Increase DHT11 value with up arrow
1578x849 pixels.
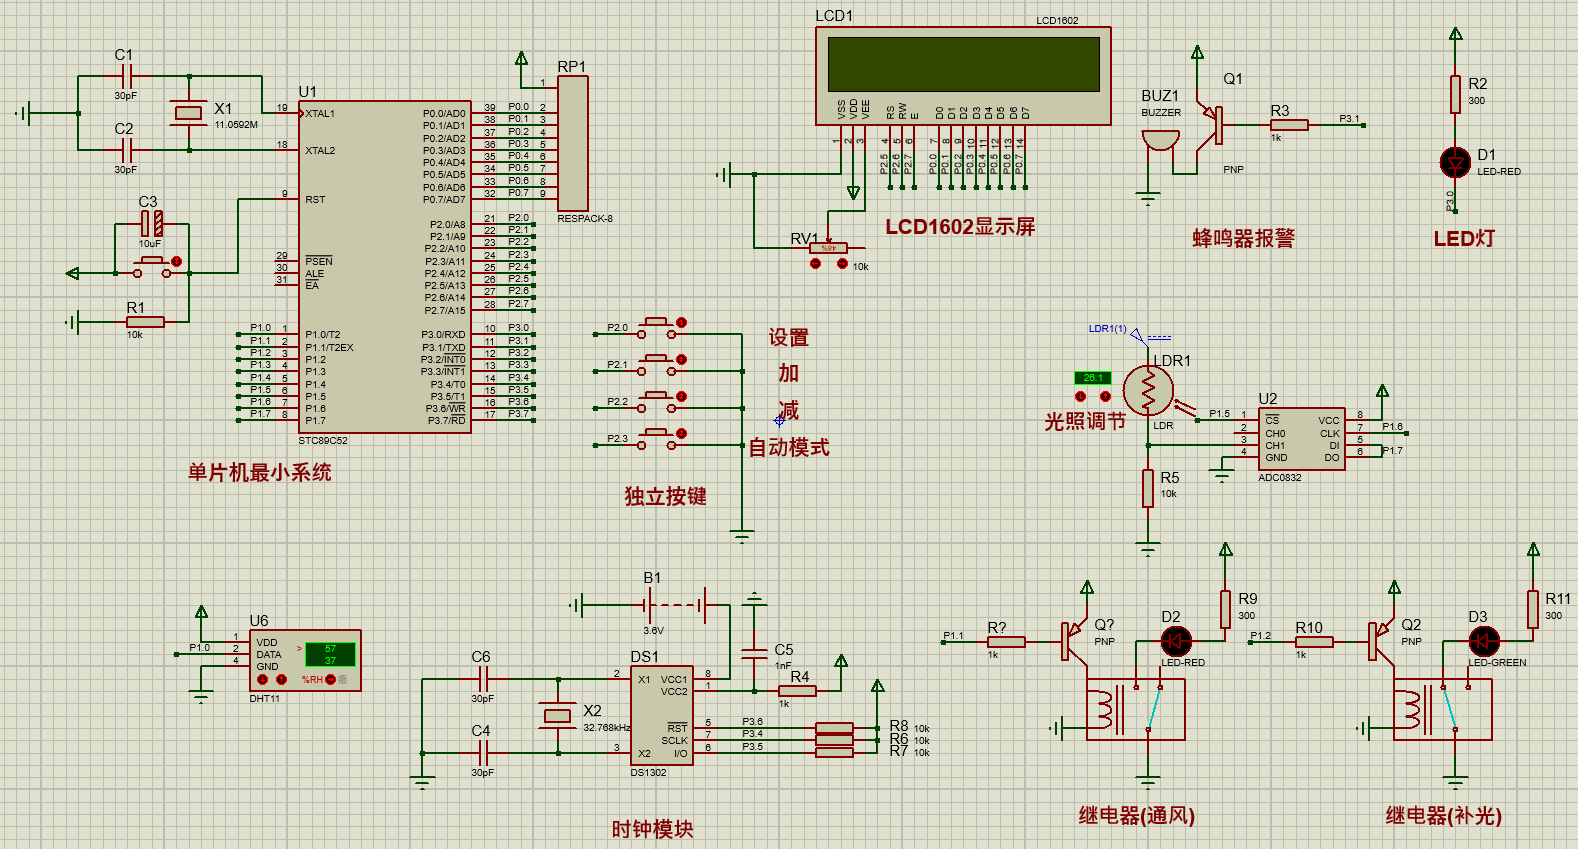pyautogui.click(x=282, y=679)
